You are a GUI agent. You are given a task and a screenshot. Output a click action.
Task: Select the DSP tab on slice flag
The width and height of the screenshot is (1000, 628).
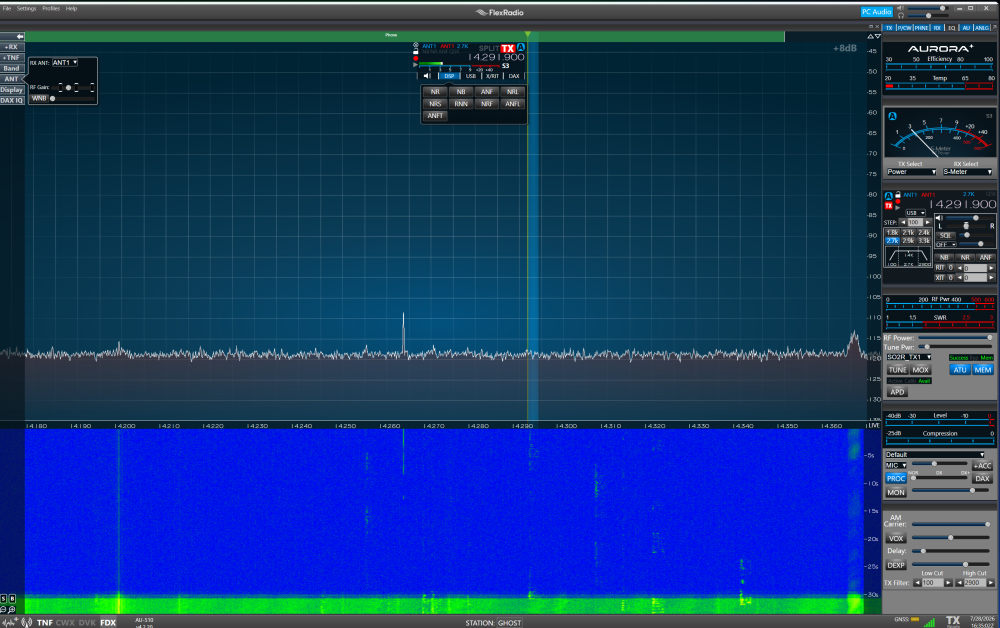[x=449, y=76]
